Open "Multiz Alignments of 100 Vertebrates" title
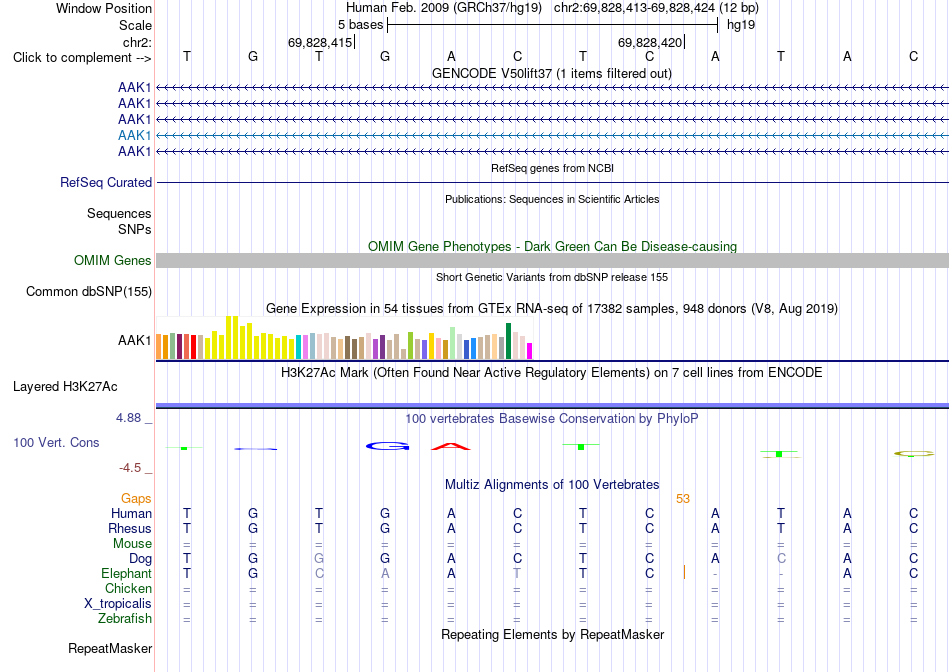This screenshot has width=950, height=672. click(552, 484)
